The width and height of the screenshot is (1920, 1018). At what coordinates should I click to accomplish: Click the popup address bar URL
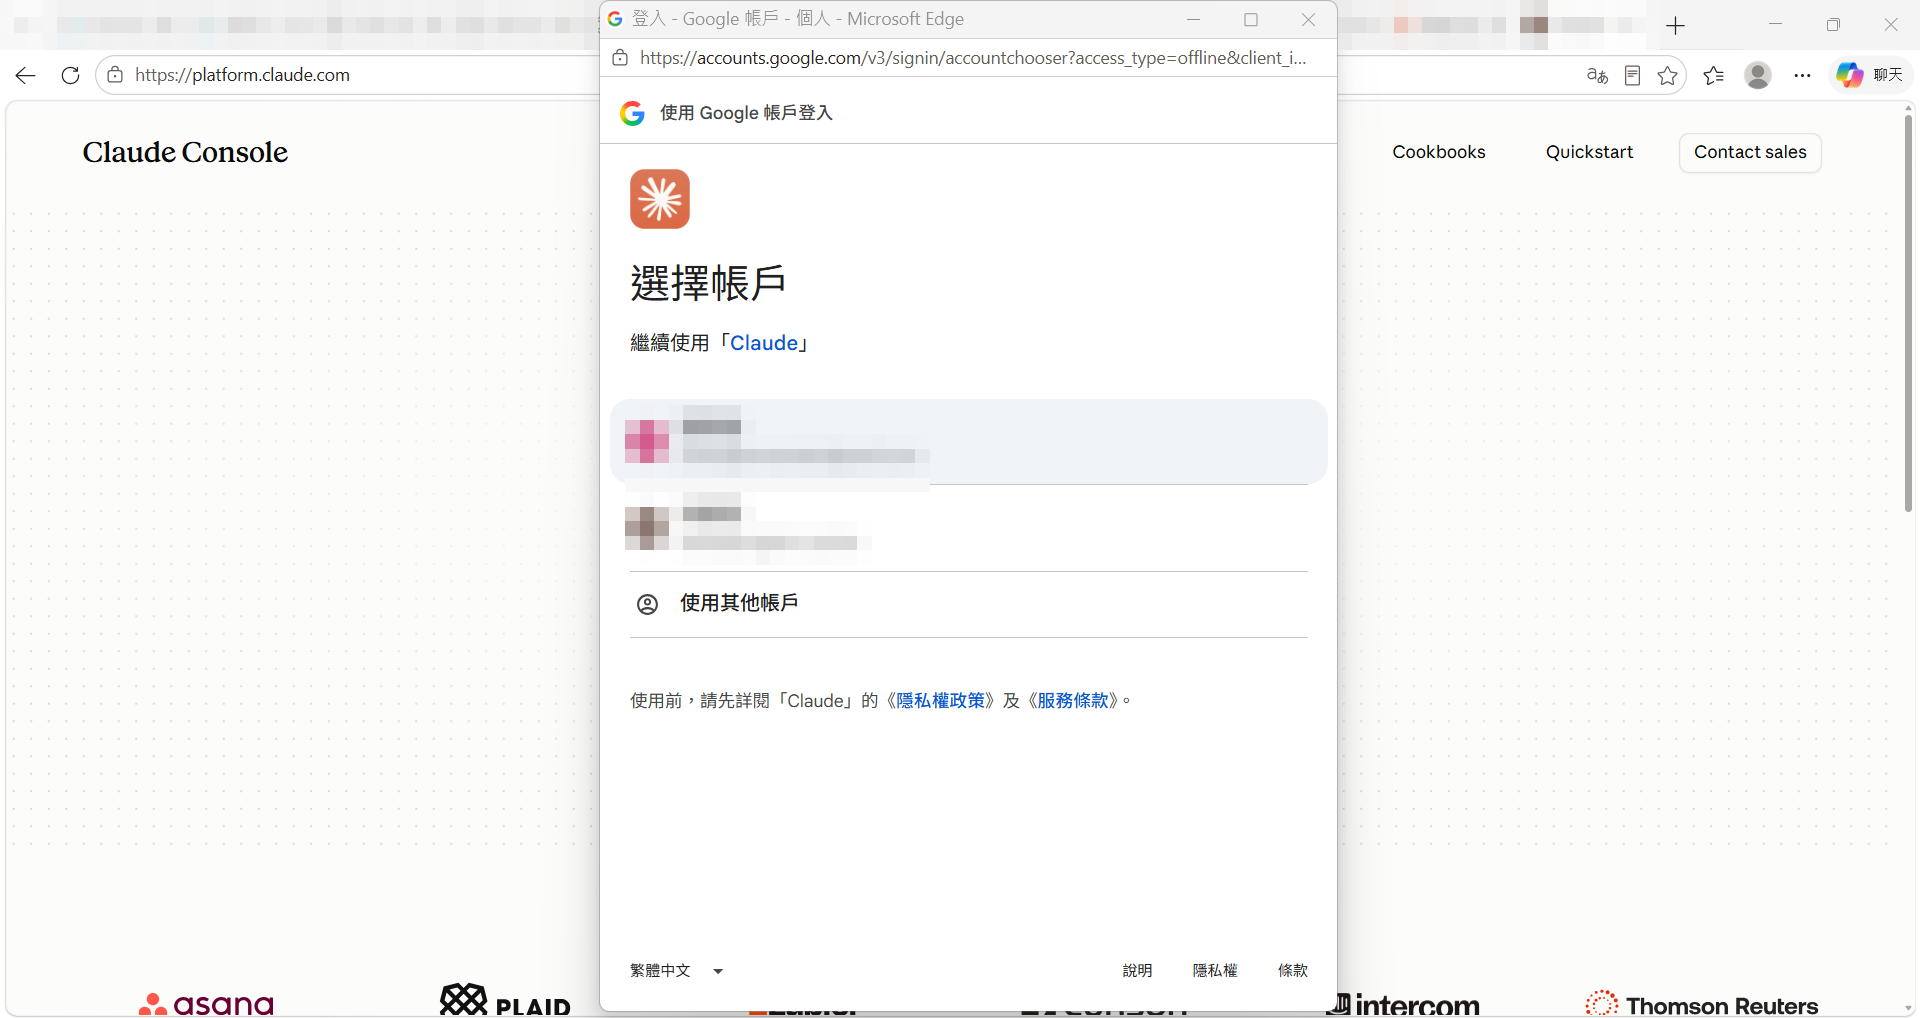[x=973, y=58]
